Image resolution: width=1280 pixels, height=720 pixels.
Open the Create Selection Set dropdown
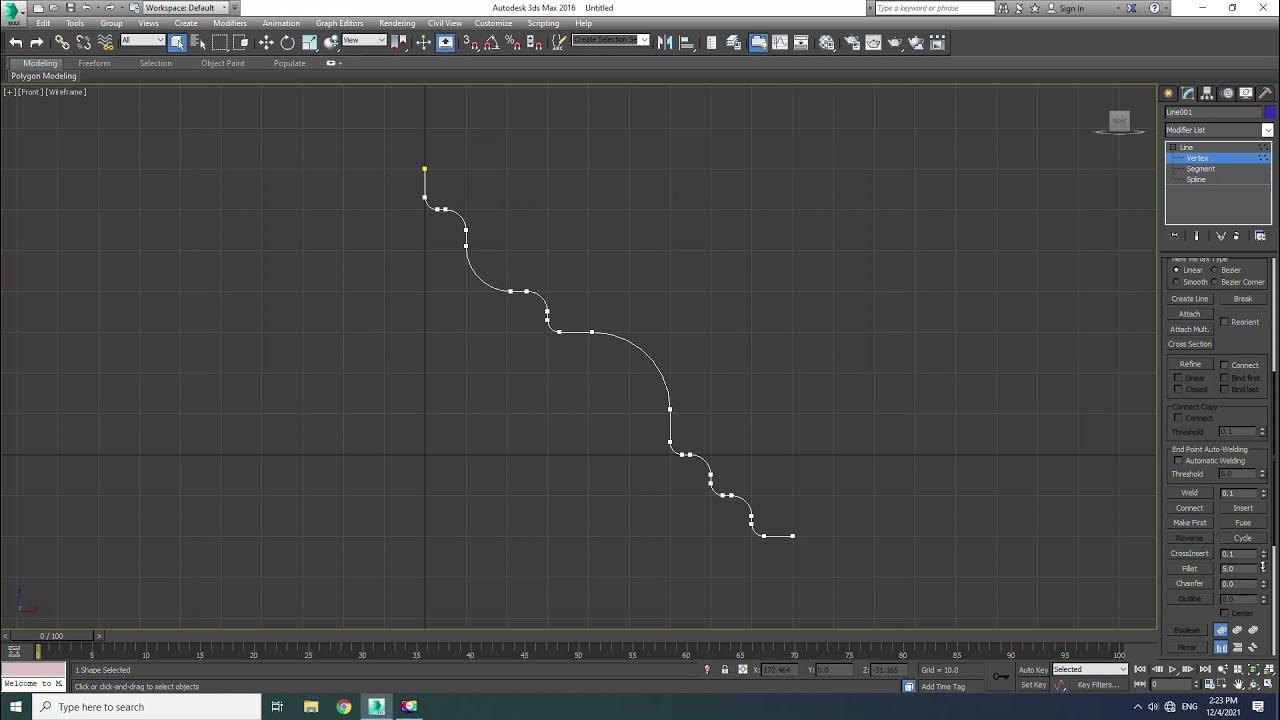[610, 41]
